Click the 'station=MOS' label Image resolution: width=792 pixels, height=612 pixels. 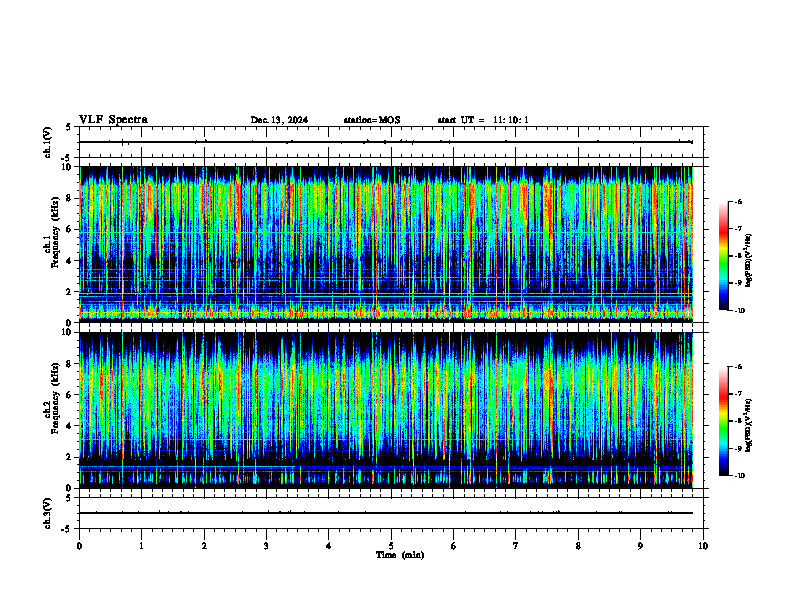pos(372,120)
